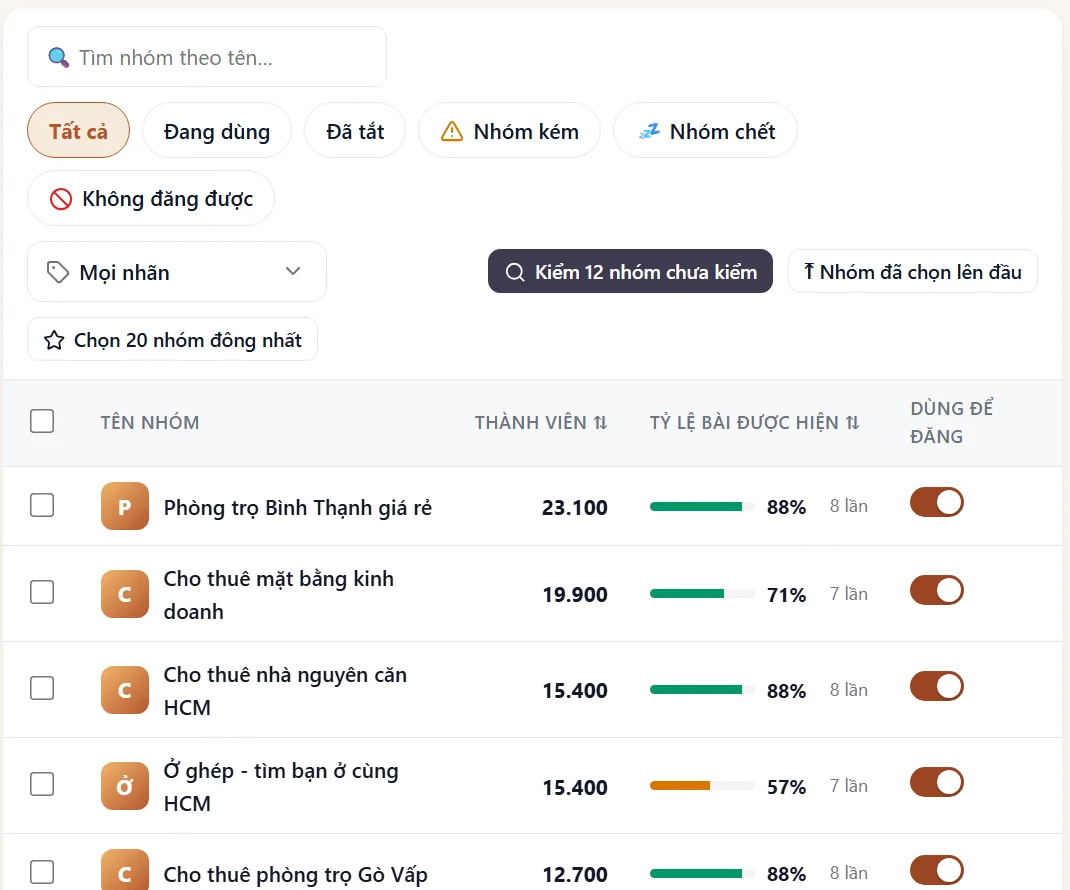Viewport: 1070px width, 890px height.
Task: Open group Ở ghép - tìm bạn ở cùng HCM
Action: point(281,787)
